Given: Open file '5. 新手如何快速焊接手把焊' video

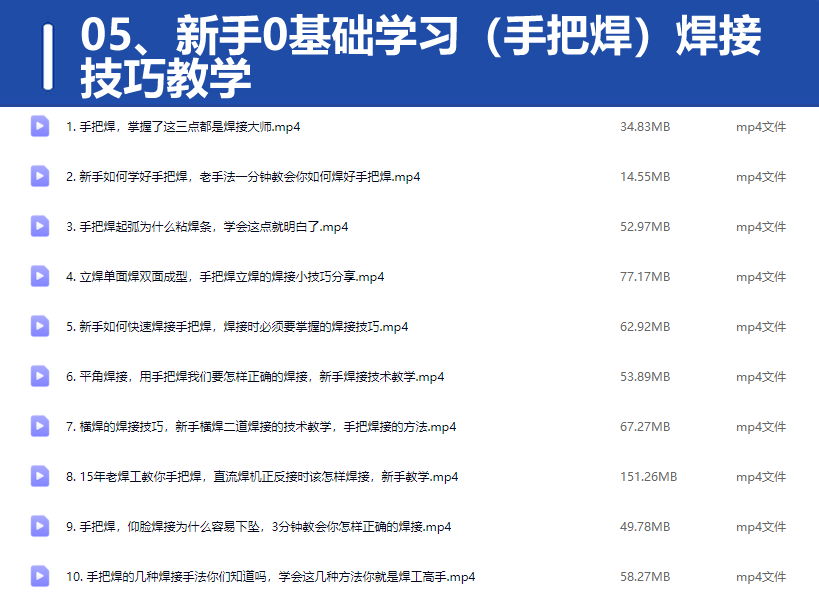Looking at the screenshot, I should coord(237,327).
